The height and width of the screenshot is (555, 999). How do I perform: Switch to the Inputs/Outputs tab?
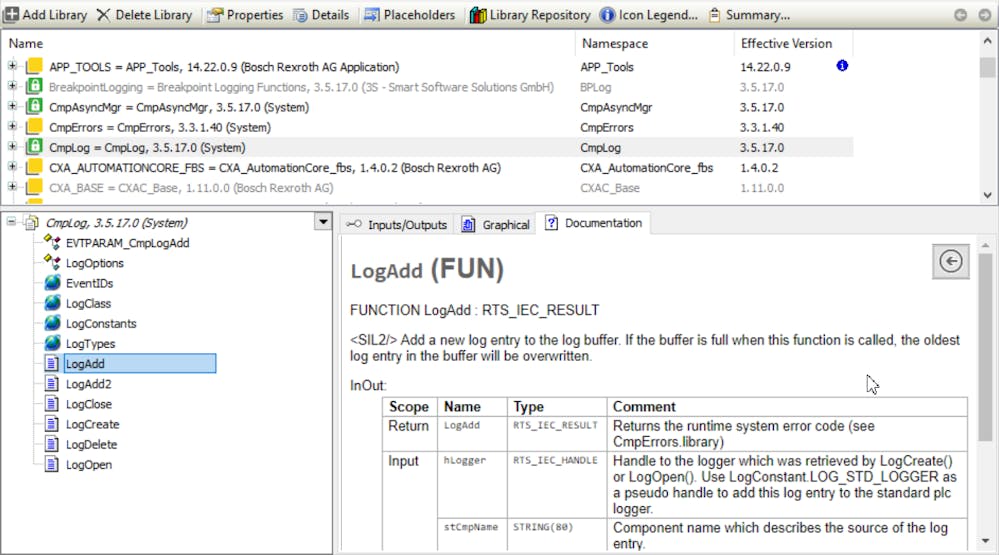click(397, 225)
